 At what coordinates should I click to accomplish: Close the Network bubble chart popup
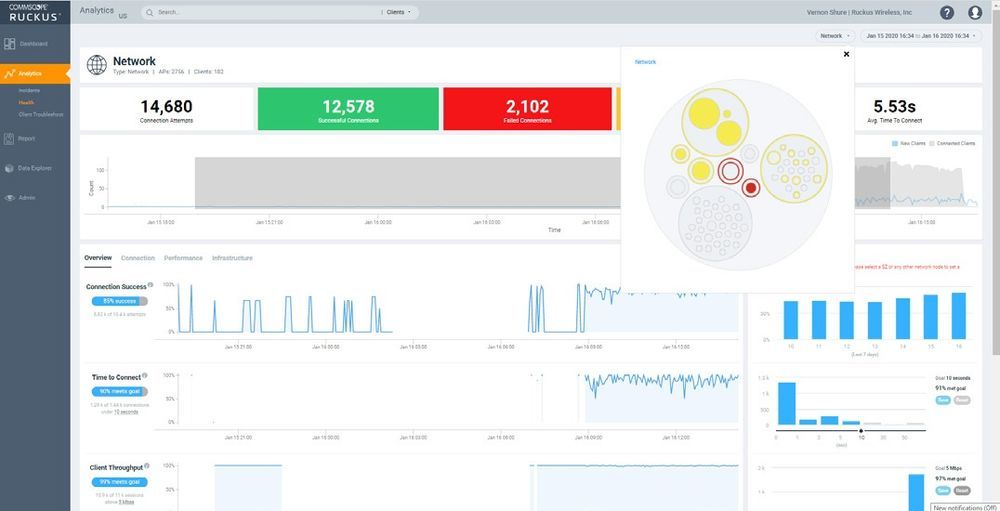pyautogui.click(x=846, y=54)
